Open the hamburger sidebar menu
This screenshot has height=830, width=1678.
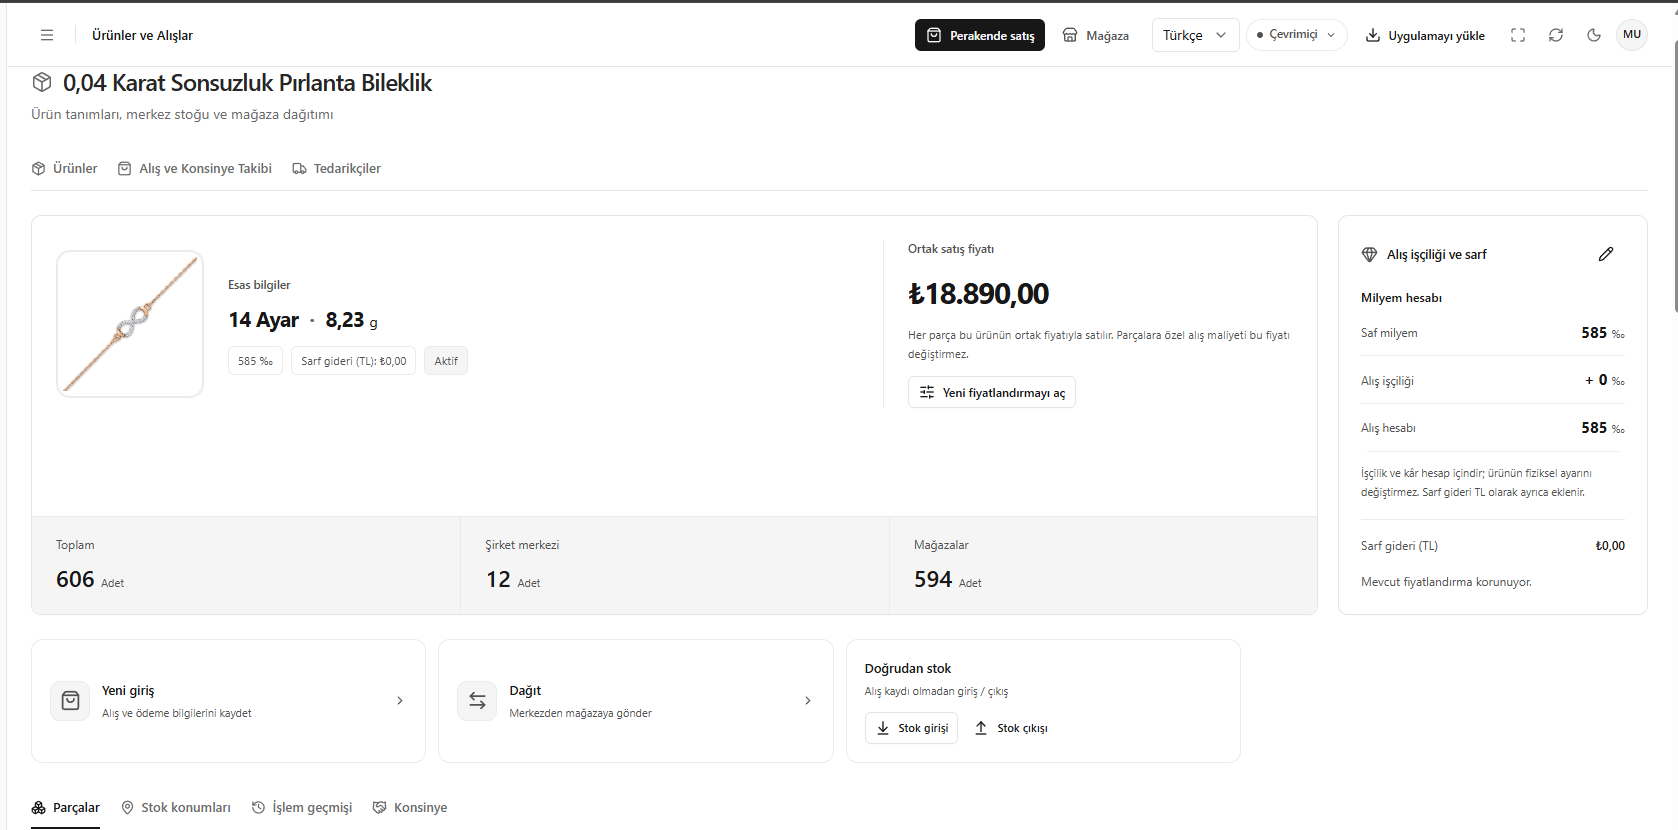(47, 35)
